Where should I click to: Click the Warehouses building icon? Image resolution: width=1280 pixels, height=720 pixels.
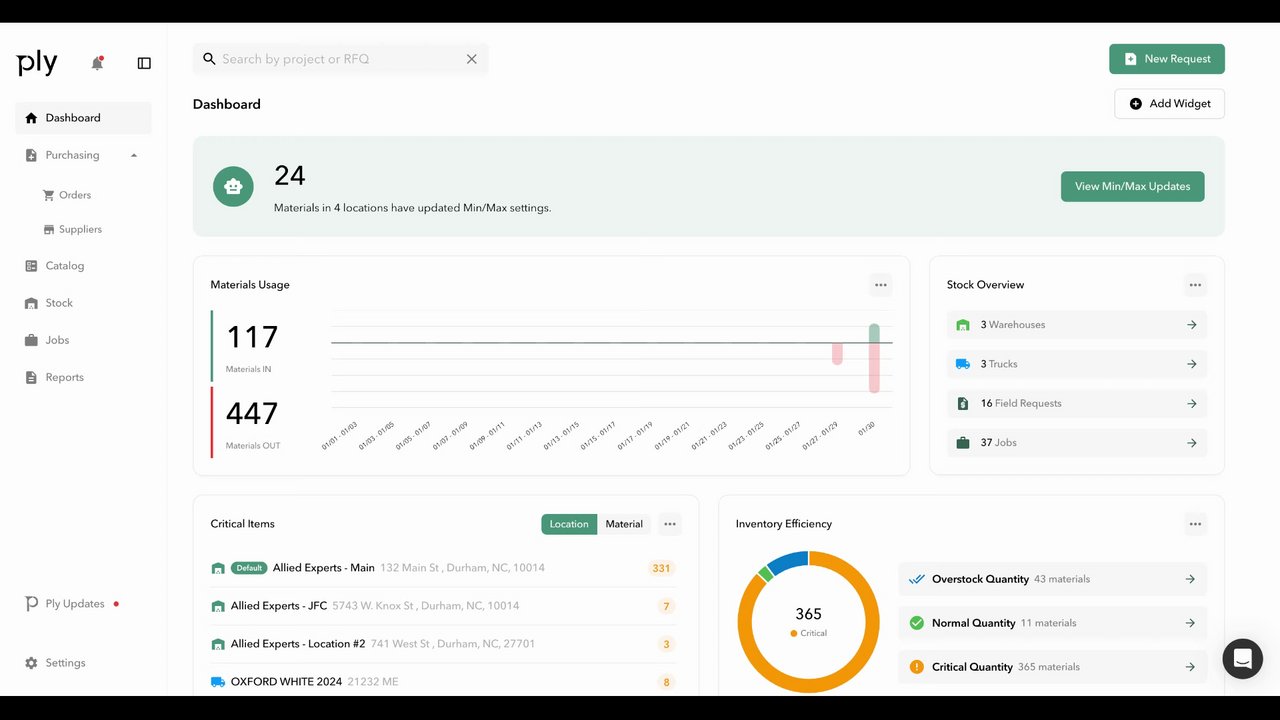tap(963, 325)
